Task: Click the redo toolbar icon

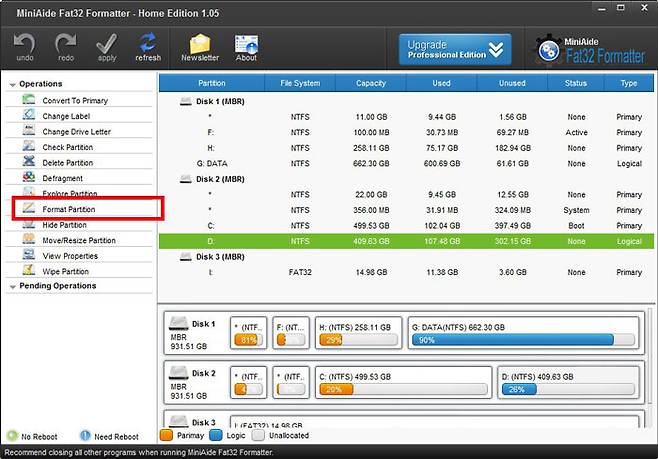Action: click(x=66, y=46)
